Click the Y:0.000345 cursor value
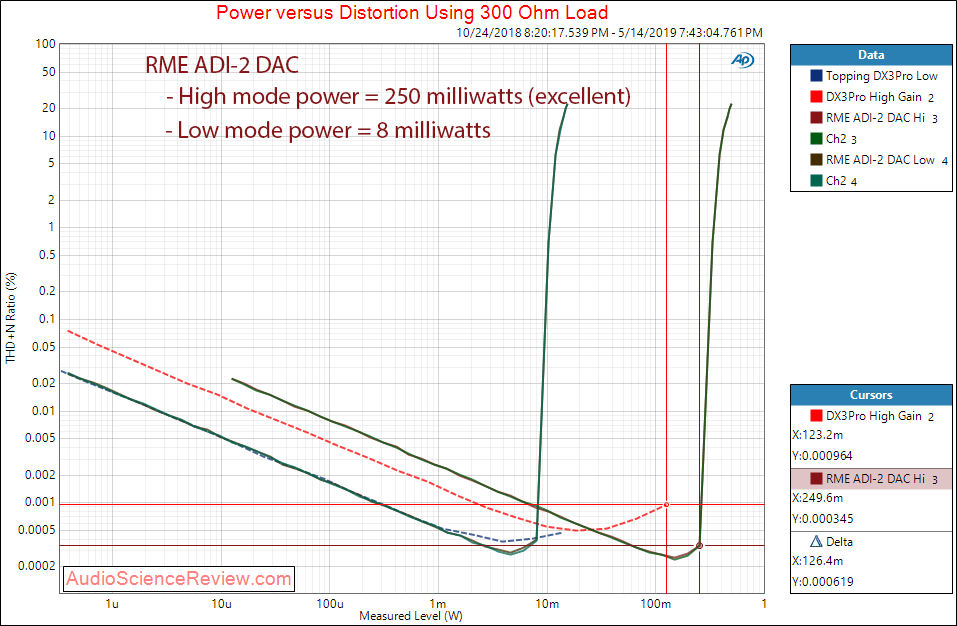 pyautogui.click(x=823, y=519)
